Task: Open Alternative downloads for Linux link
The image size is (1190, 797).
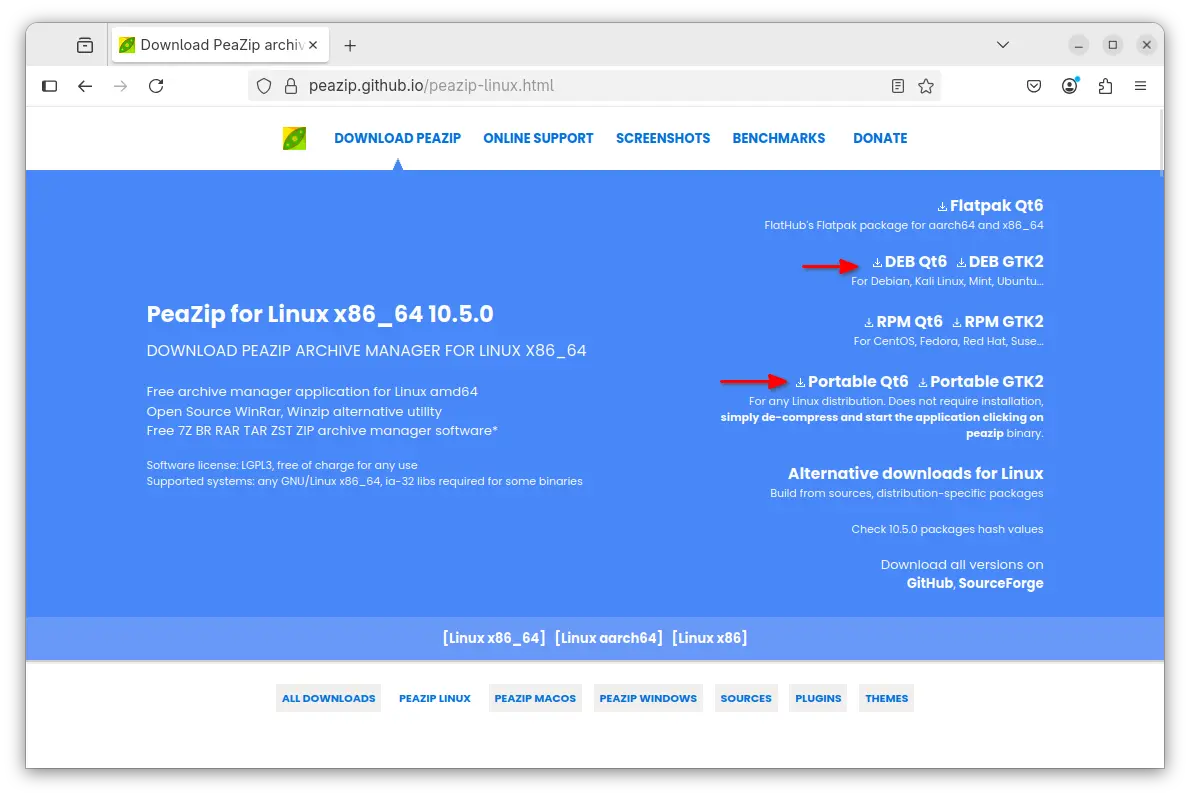Action: click(x=915, y=474)
